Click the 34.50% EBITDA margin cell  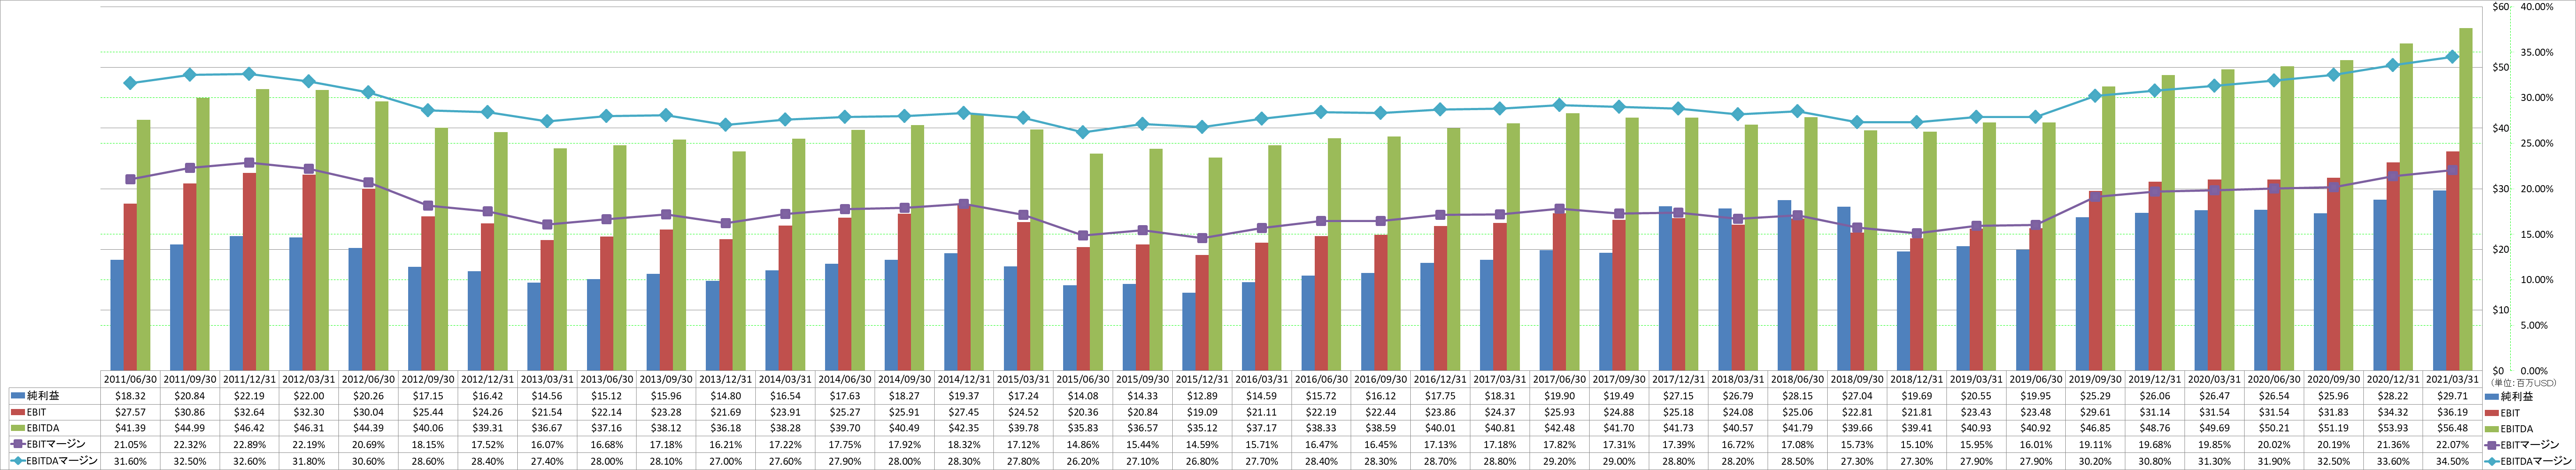coord(2453,460)
